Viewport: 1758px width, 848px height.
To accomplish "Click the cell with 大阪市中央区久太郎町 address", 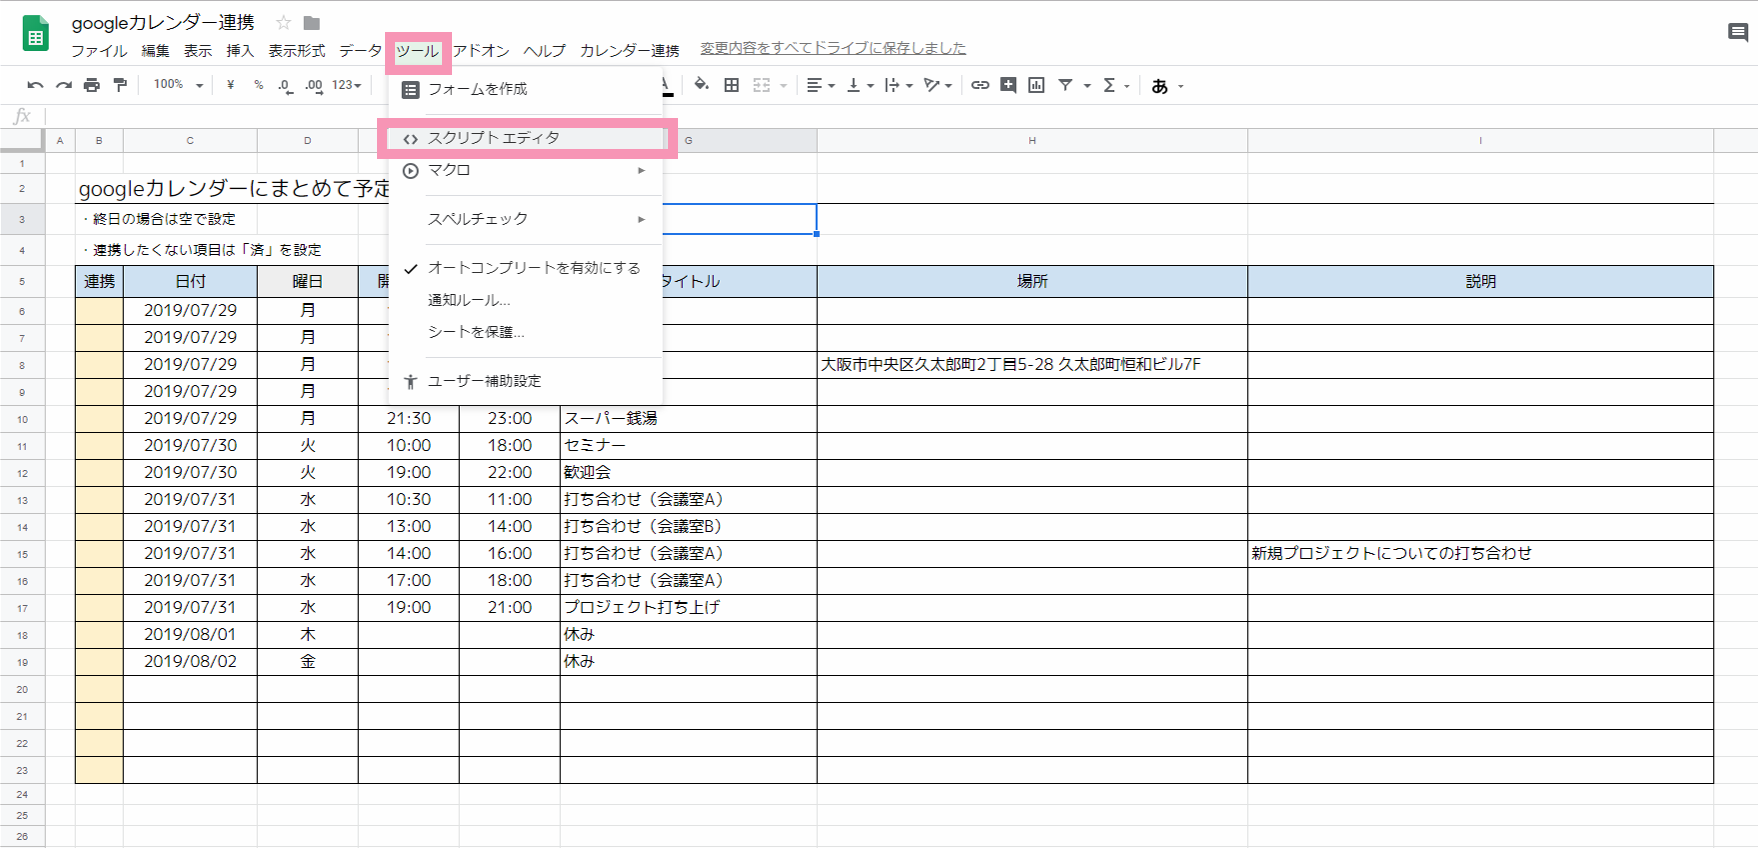I will [x=1032, y=365].
